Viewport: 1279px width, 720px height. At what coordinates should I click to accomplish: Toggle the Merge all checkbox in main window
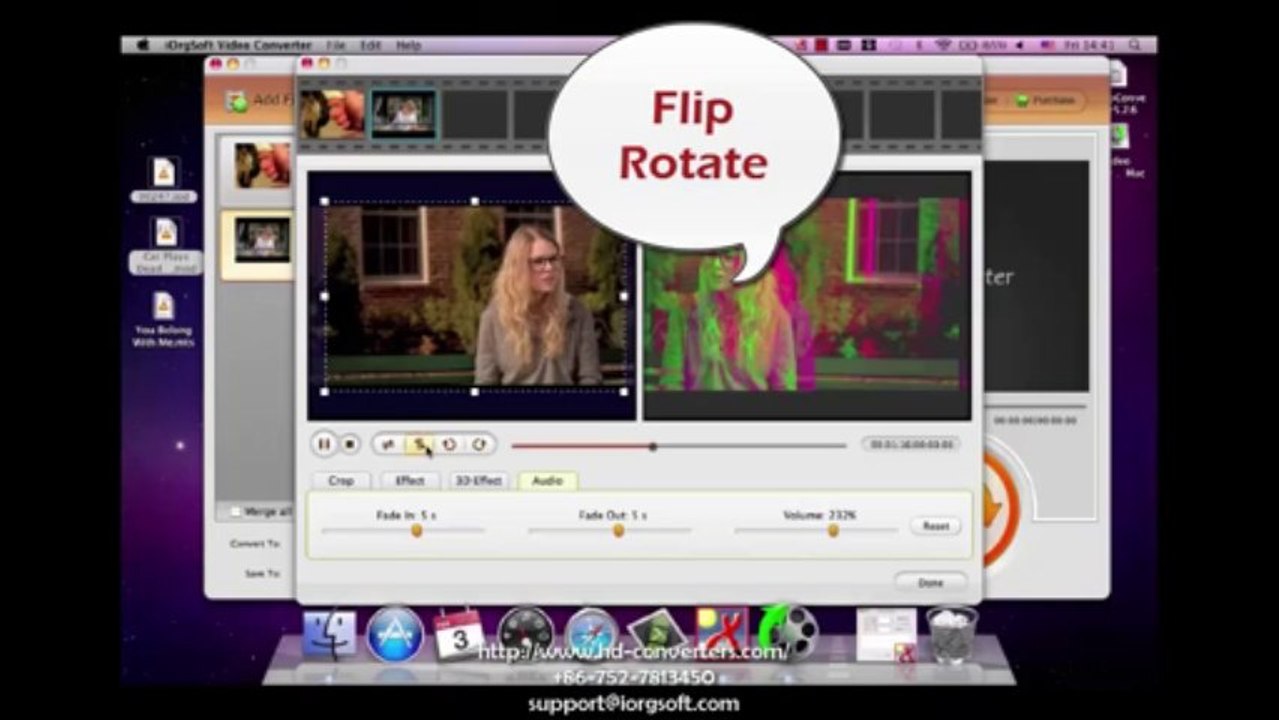coord(236,511)
